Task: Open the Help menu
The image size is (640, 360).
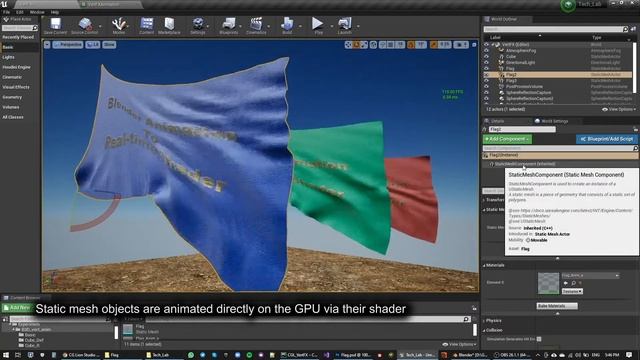Action: point(55,12)
